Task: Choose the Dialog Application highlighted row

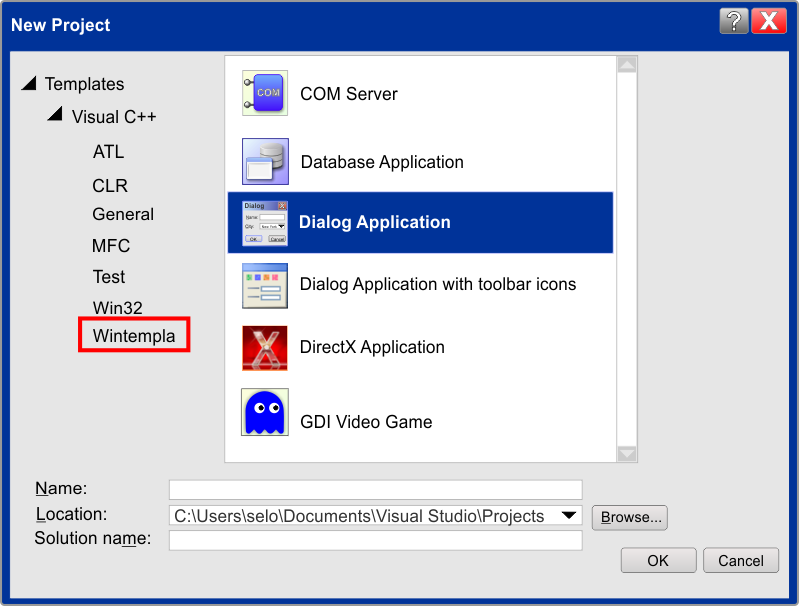Action: click(x=420, y=222)
